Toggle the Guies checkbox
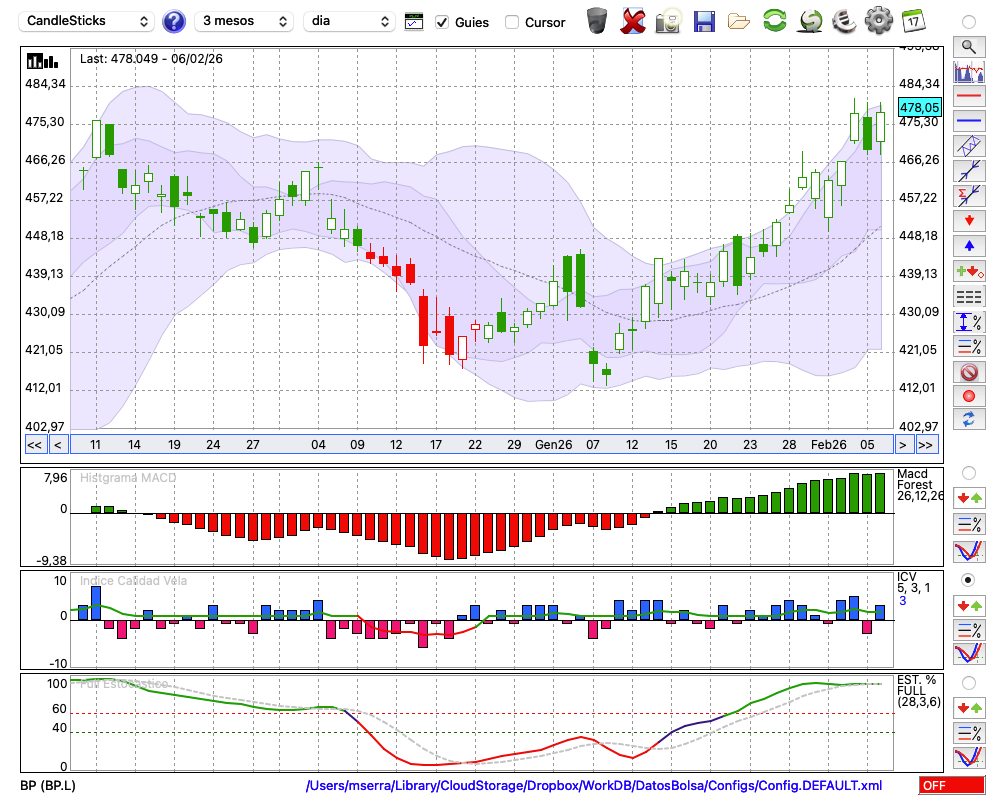 tap(441, 22)
